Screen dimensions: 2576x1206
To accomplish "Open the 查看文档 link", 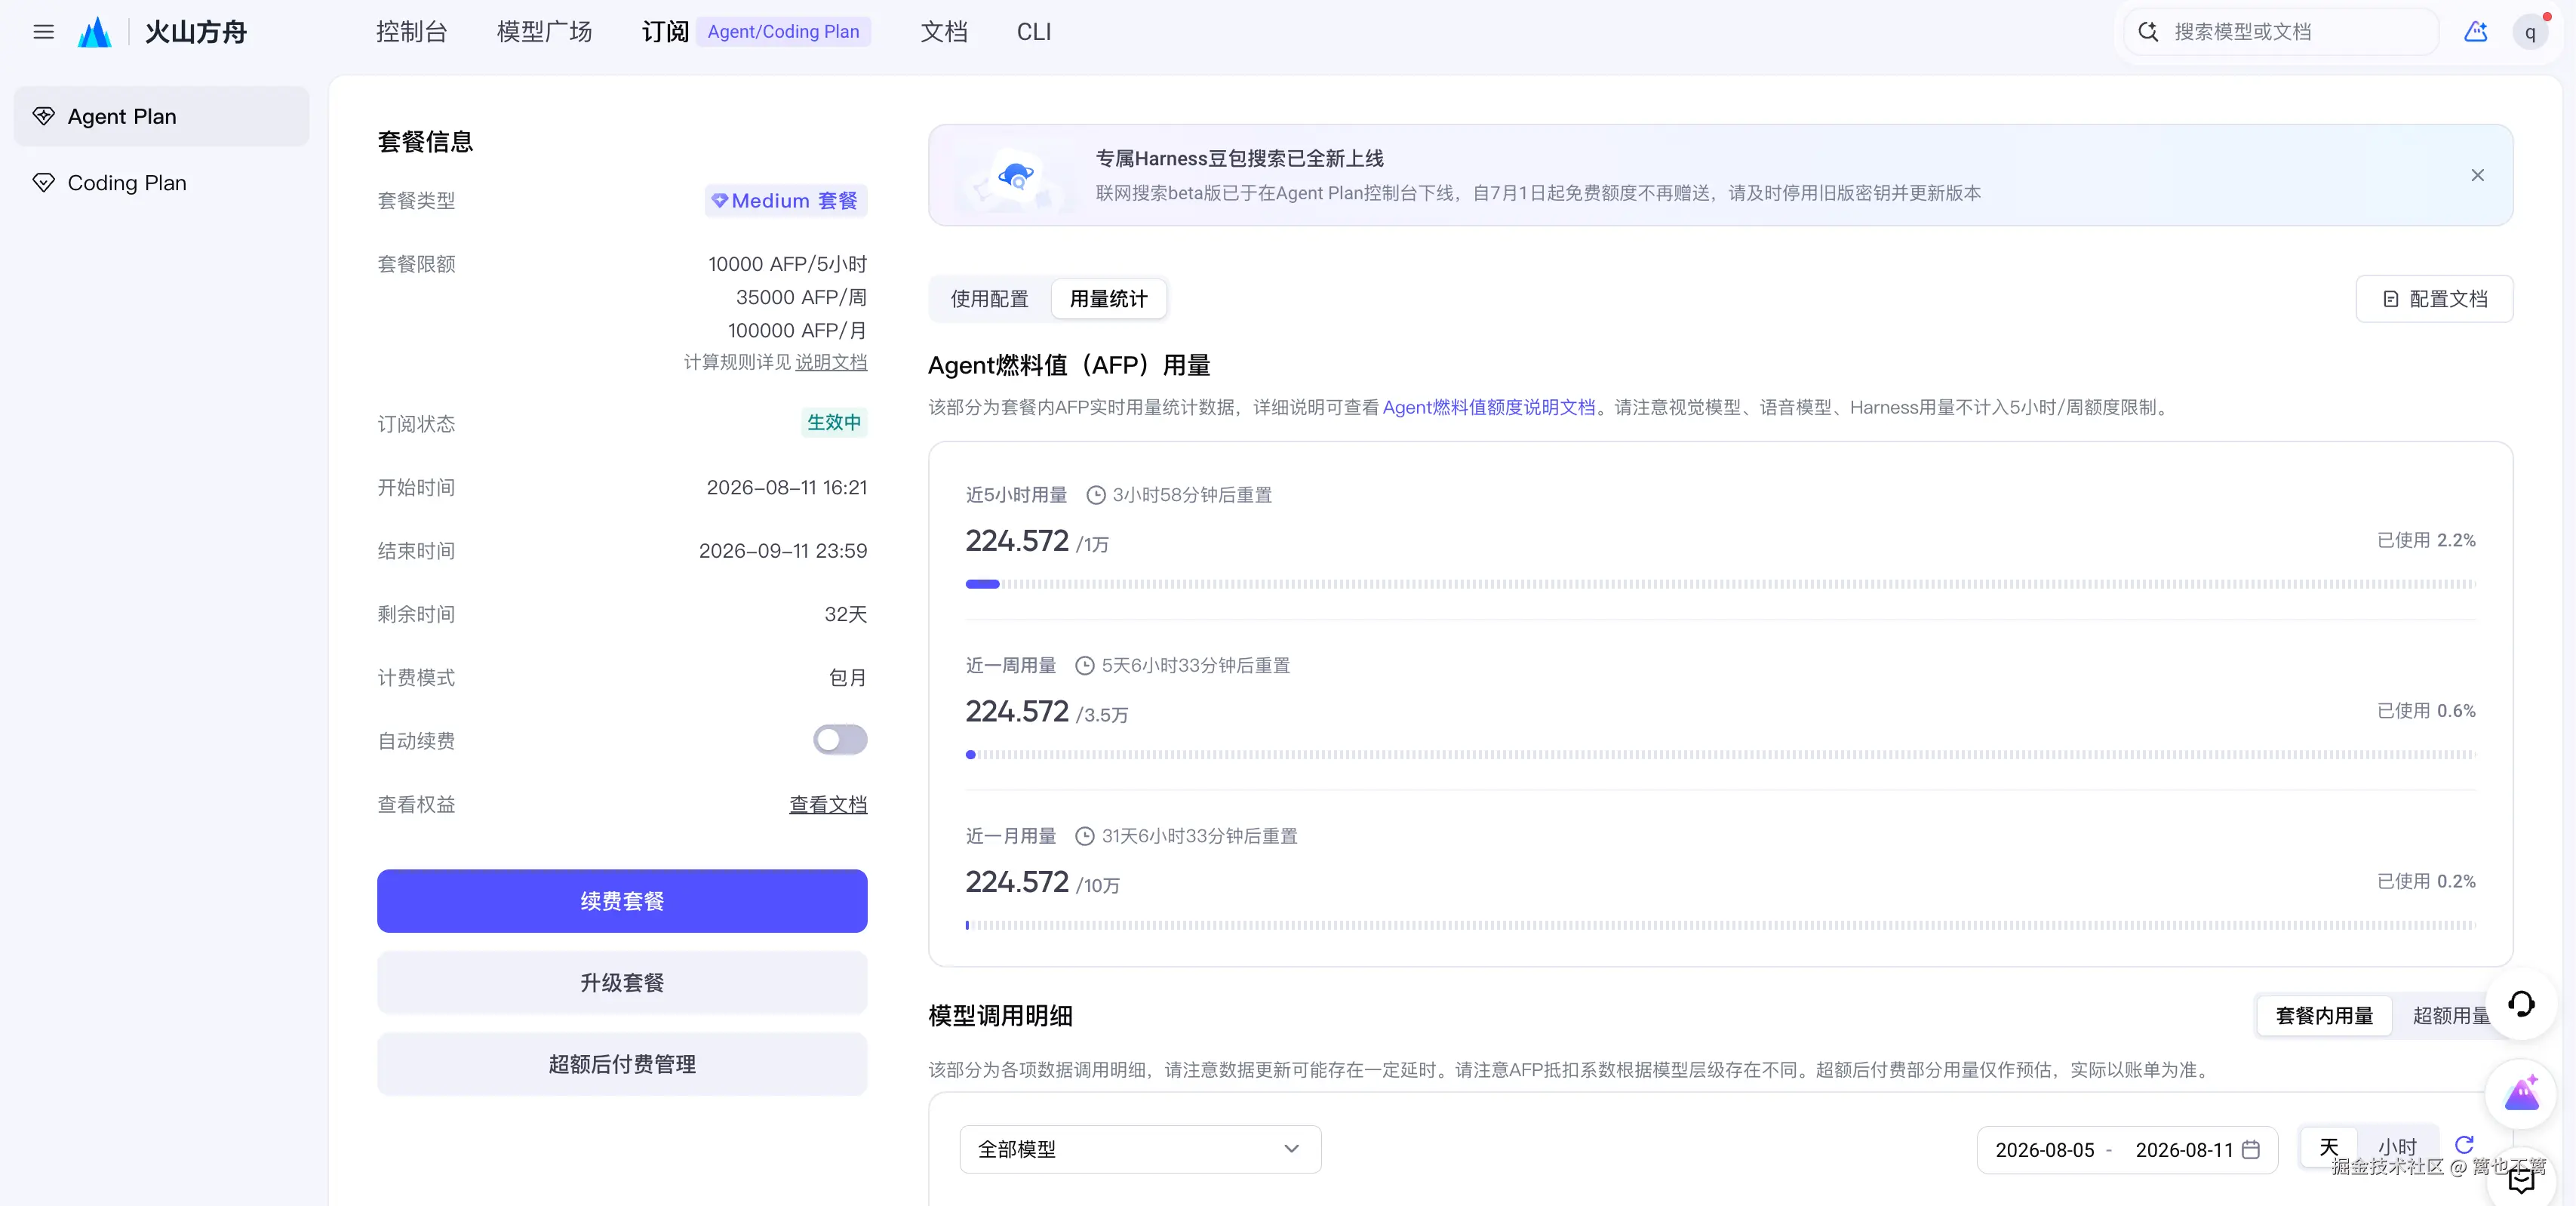I will click(x=828, y=804).
